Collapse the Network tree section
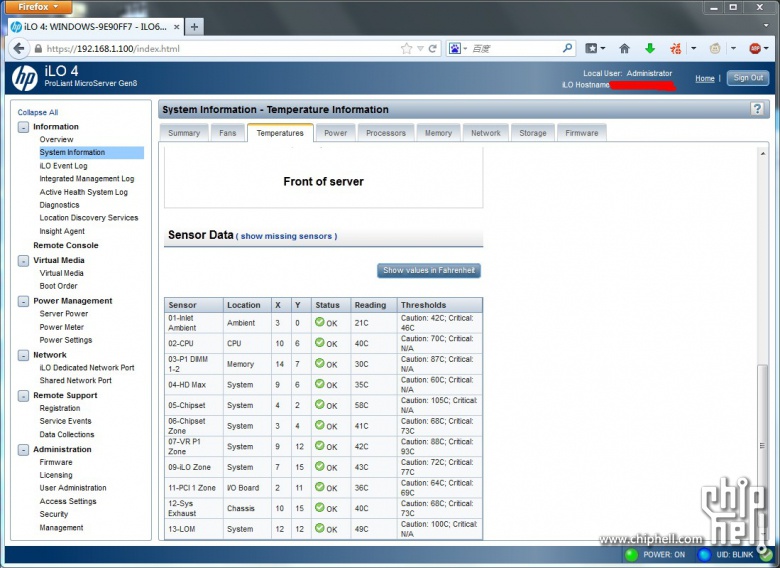The image size is (780, 568). pyautogui.click(x=23, y=355)
